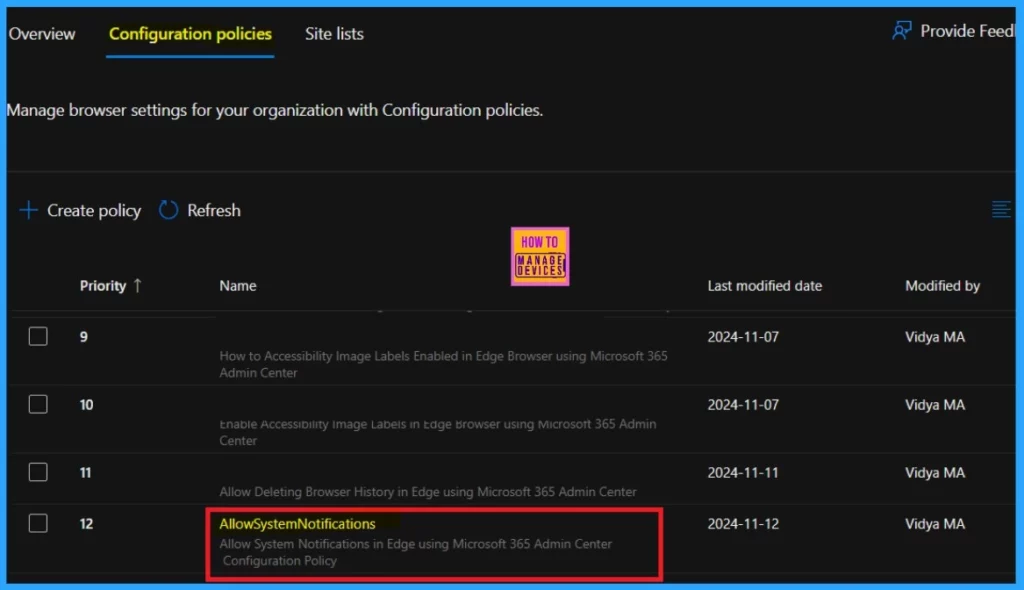Click the priority 10 number cell
The image size is (1024, 590).
click(86, 404)
